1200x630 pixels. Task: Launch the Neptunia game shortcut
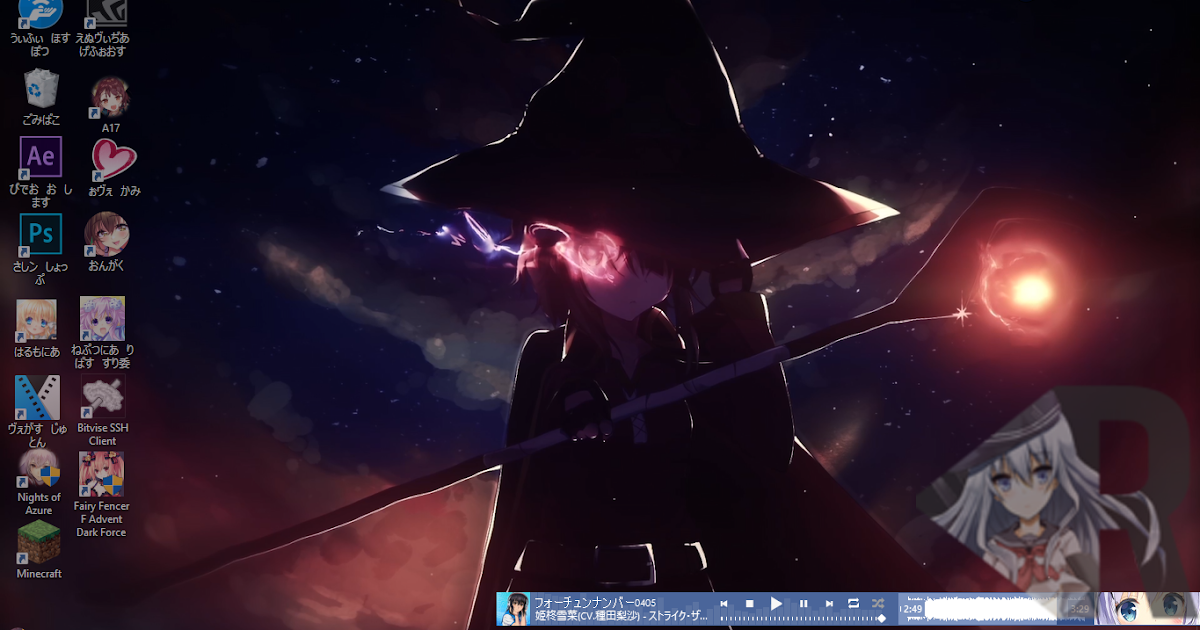102,319
